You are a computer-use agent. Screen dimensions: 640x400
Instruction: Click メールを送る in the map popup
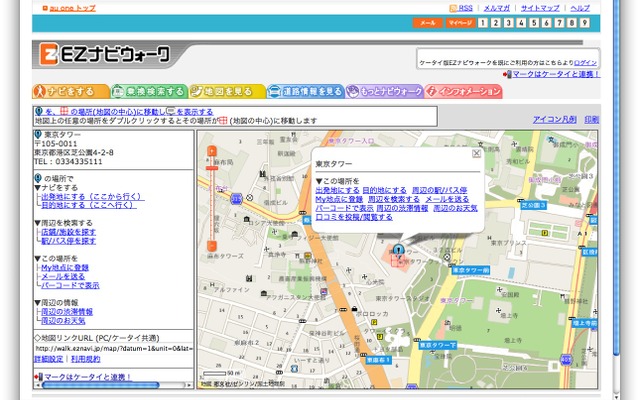[x=447, y=200]
